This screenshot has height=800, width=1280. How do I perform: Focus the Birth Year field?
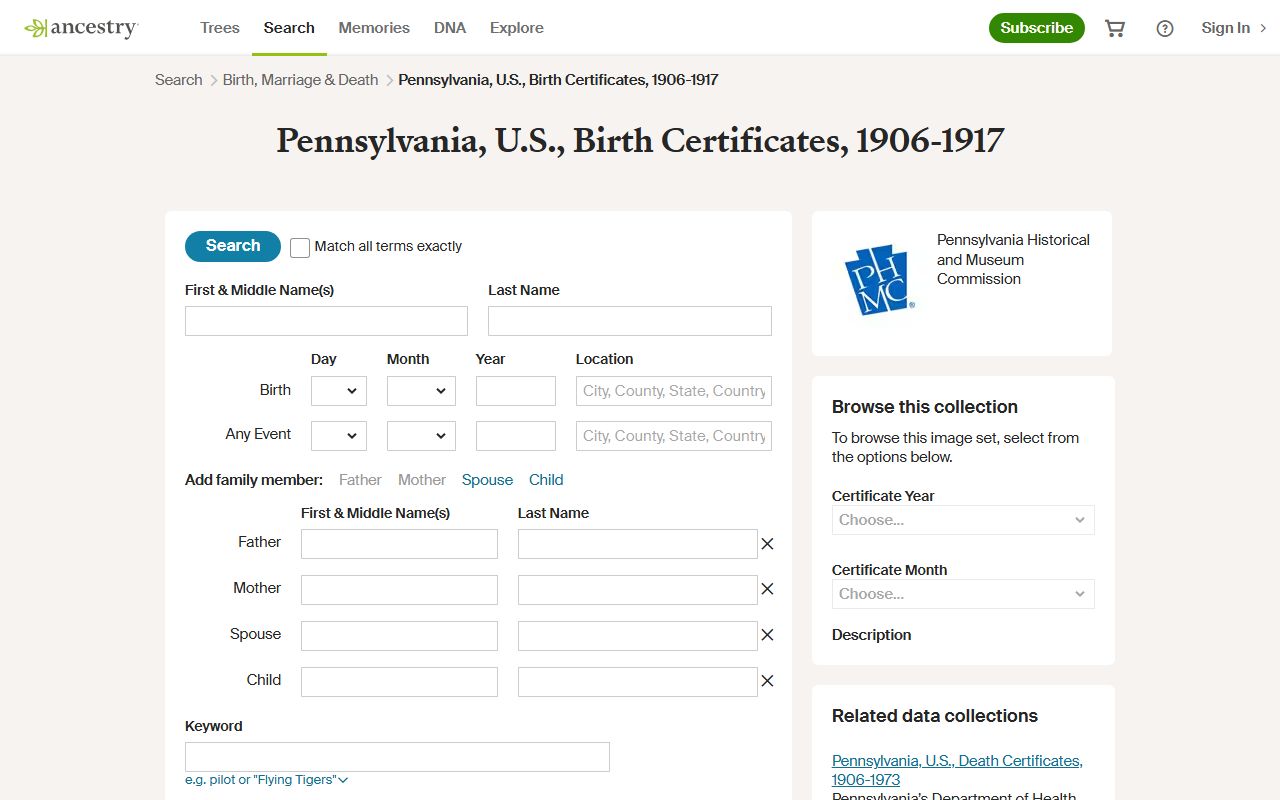point(516,391)
